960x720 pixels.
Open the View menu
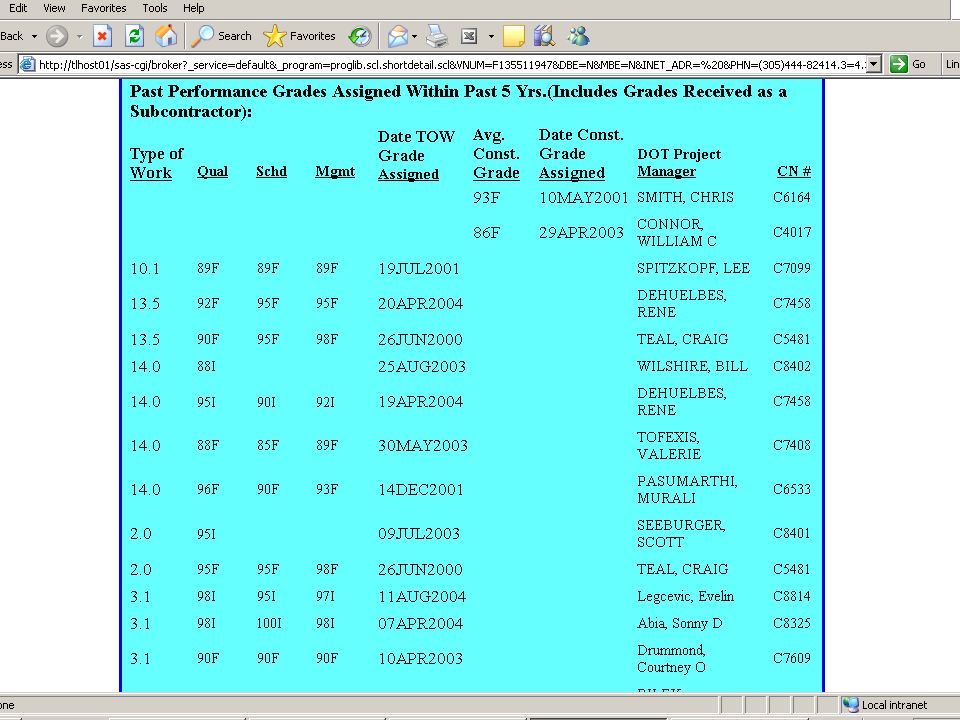click(54, 8)
